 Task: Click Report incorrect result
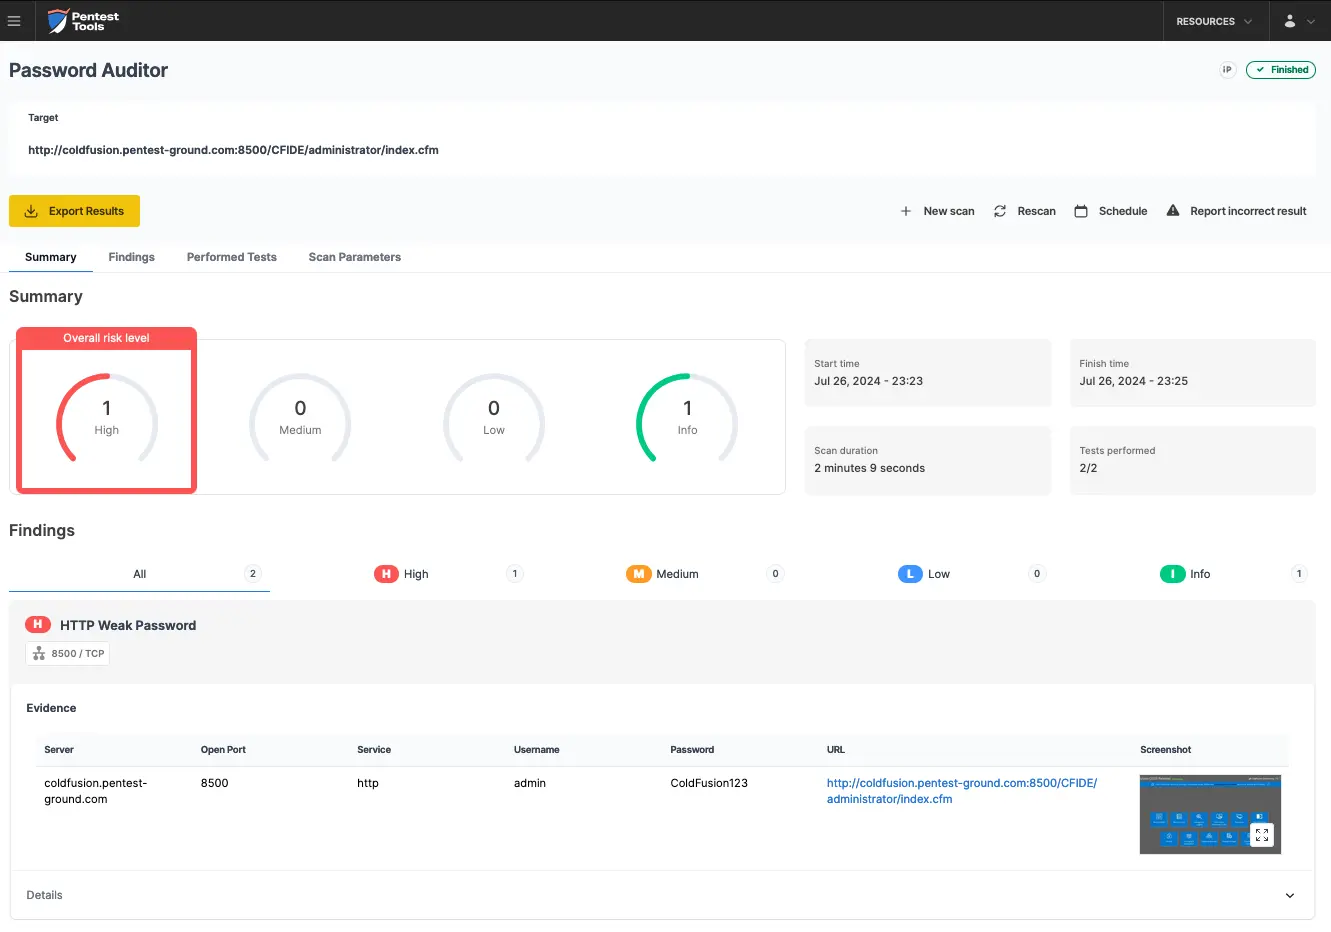pos(1237,211)
